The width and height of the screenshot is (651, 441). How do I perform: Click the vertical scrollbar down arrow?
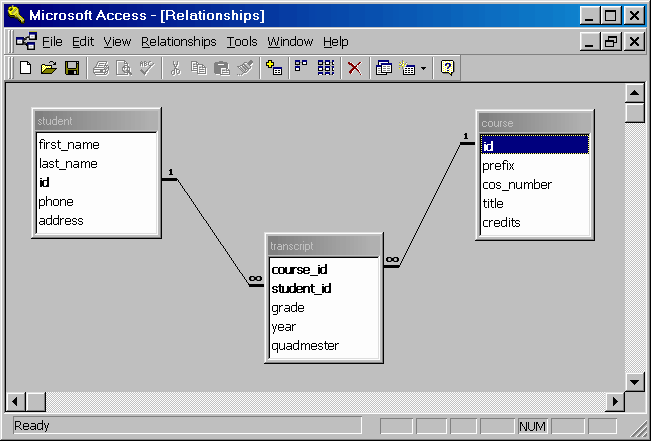[x=634, y=381]
